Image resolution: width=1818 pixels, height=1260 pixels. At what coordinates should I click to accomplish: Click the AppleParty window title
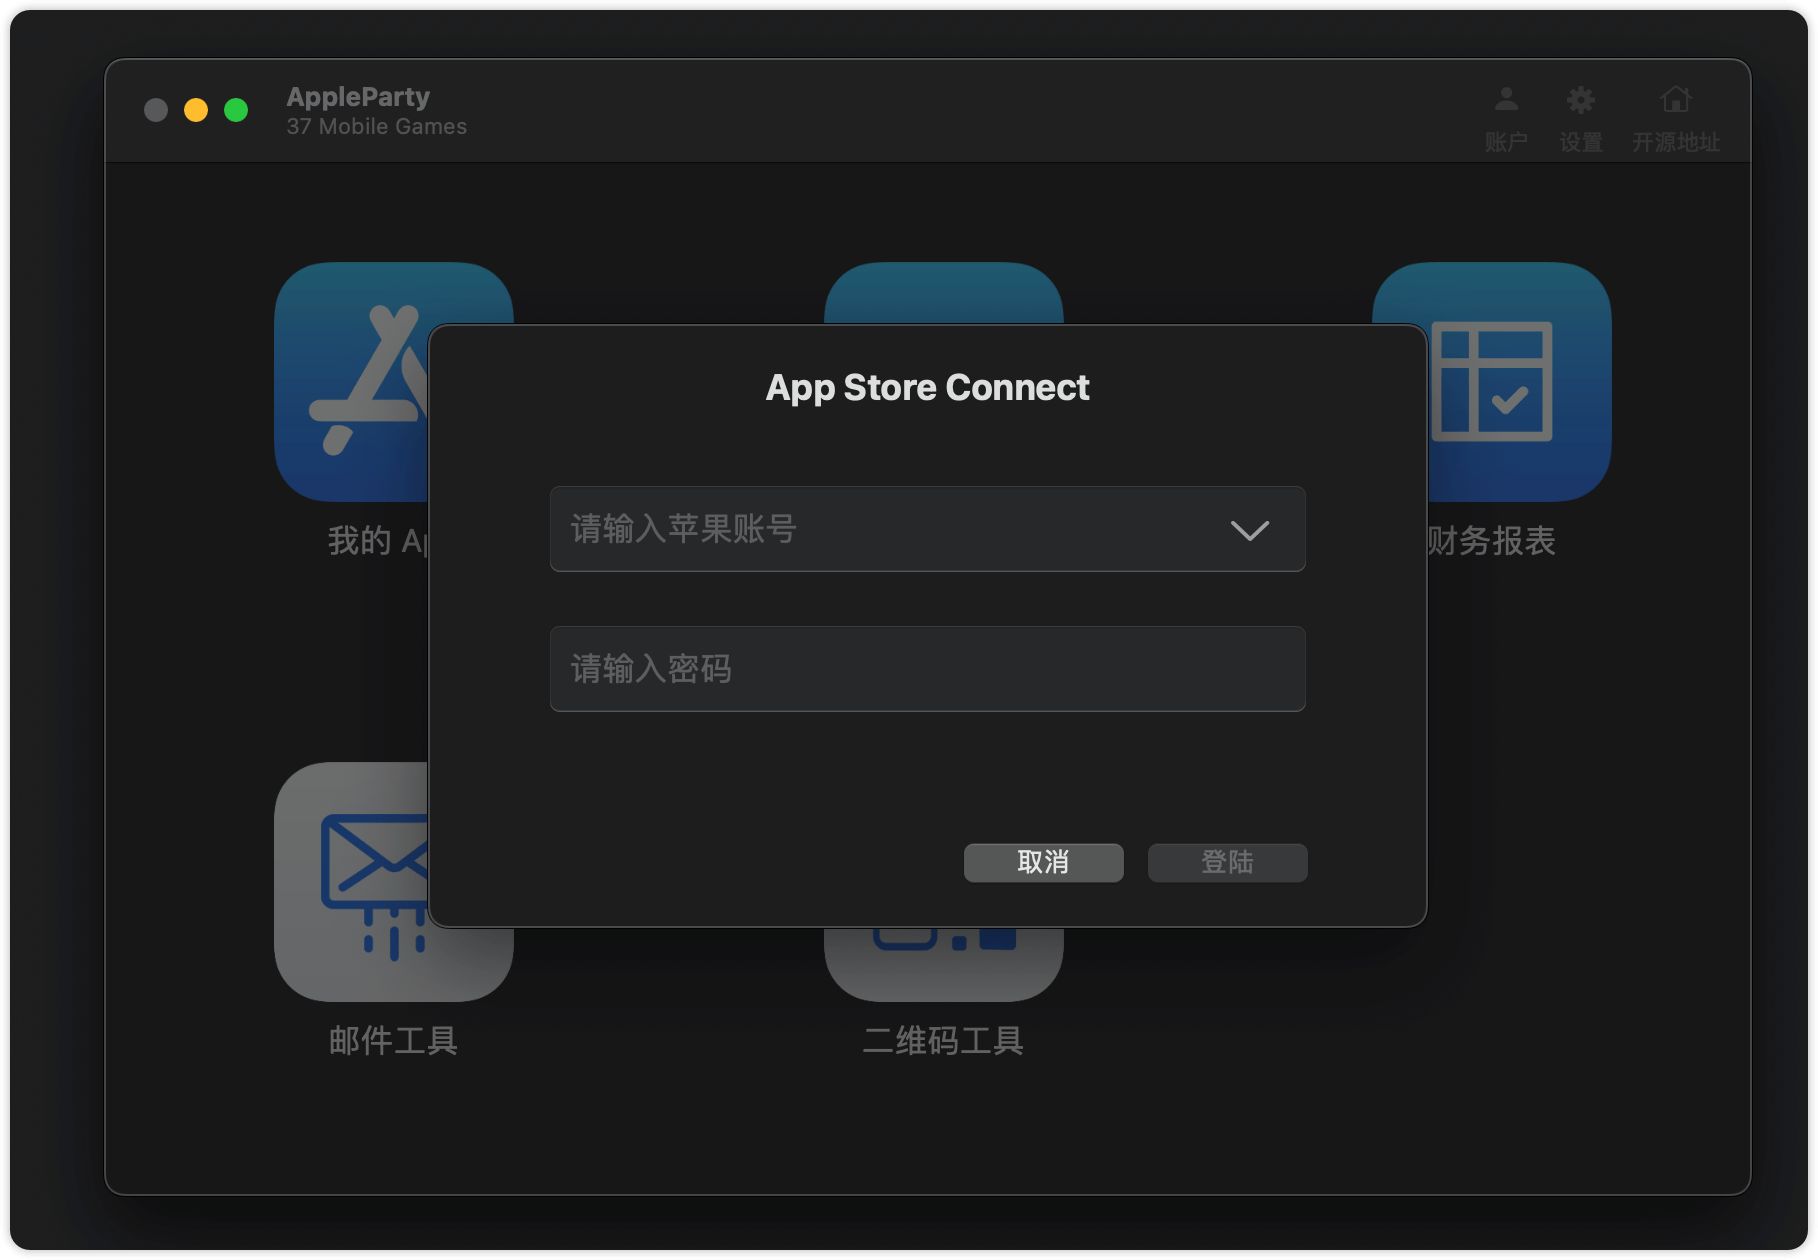point(358,97)
